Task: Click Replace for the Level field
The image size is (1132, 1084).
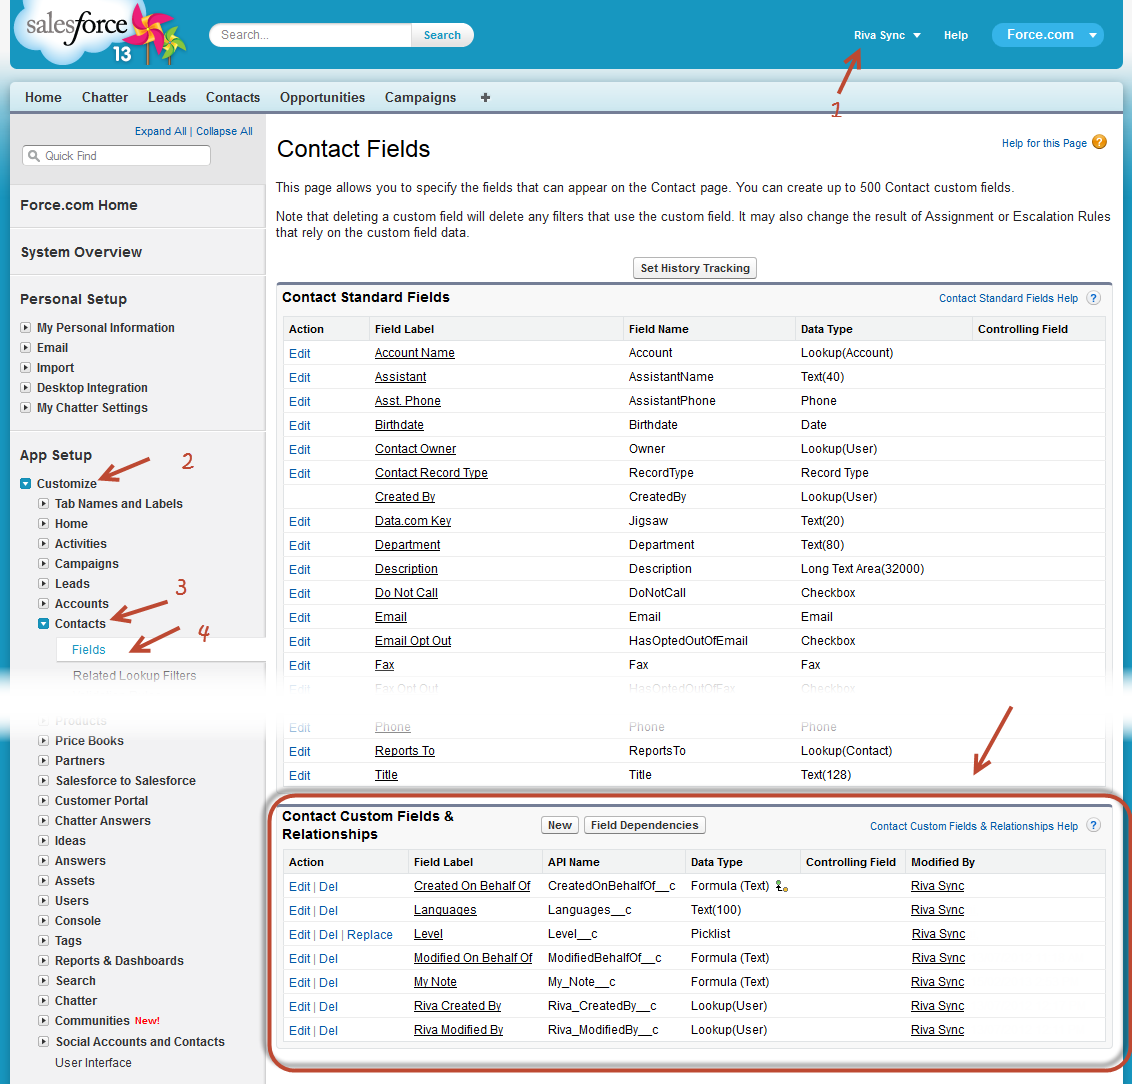Action: point(370,935)
